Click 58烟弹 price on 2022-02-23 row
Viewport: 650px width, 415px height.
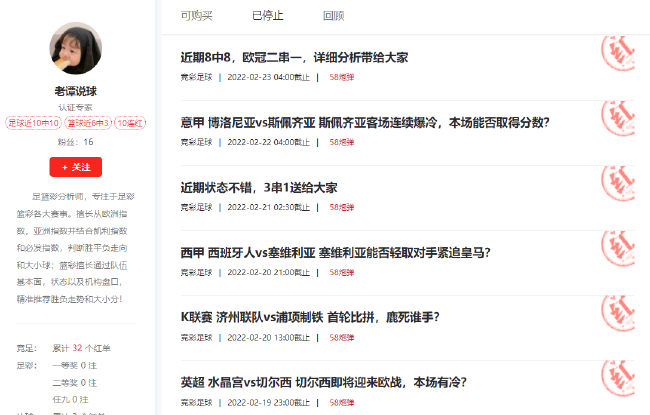click(342, 77)
